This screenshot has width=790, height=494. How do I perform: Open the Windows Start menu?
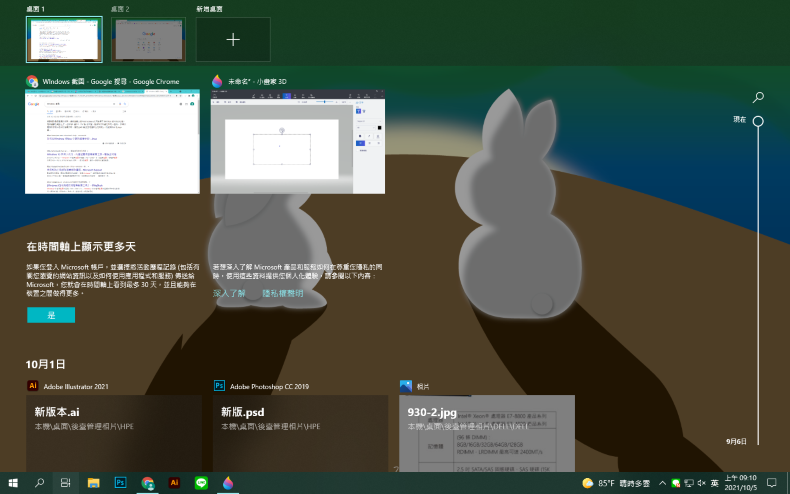pyautogui.click(x=13, y=483)
